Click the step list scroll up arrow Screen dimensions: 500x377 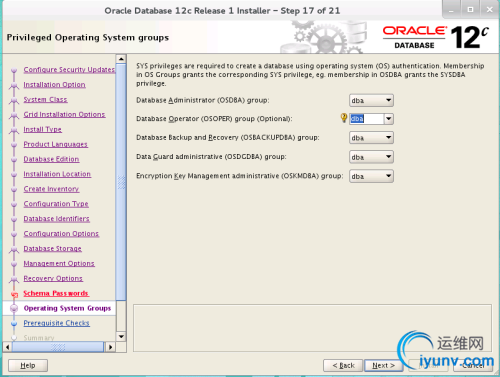(x=121, y=59)
